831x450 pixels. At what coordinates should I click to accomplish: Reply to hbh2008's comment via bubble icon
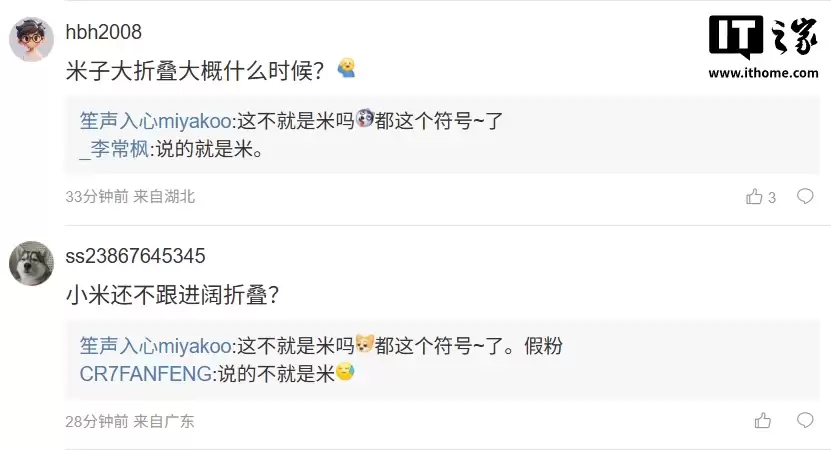point(805,196)
